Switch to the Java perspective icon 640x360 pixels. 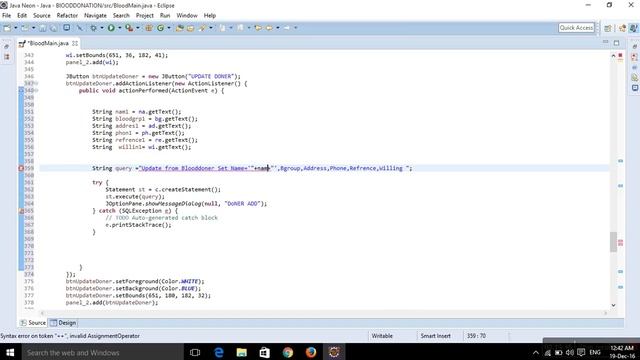coord(633,28)
